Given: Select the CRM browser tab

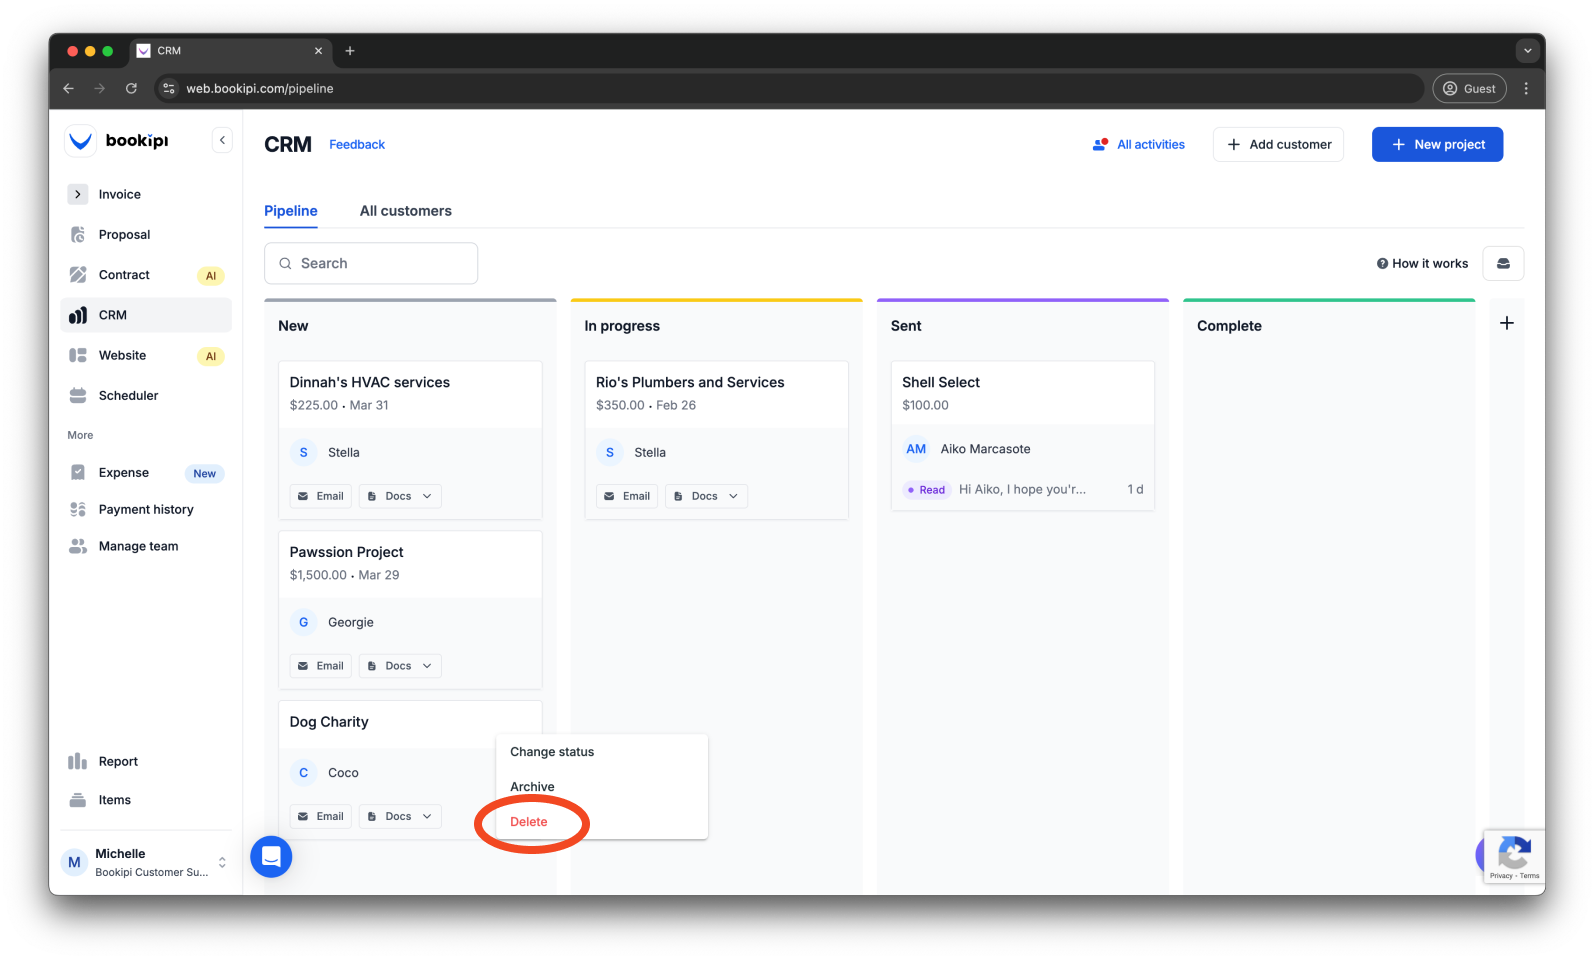Looking at the screenshot, I should point(230,50).
